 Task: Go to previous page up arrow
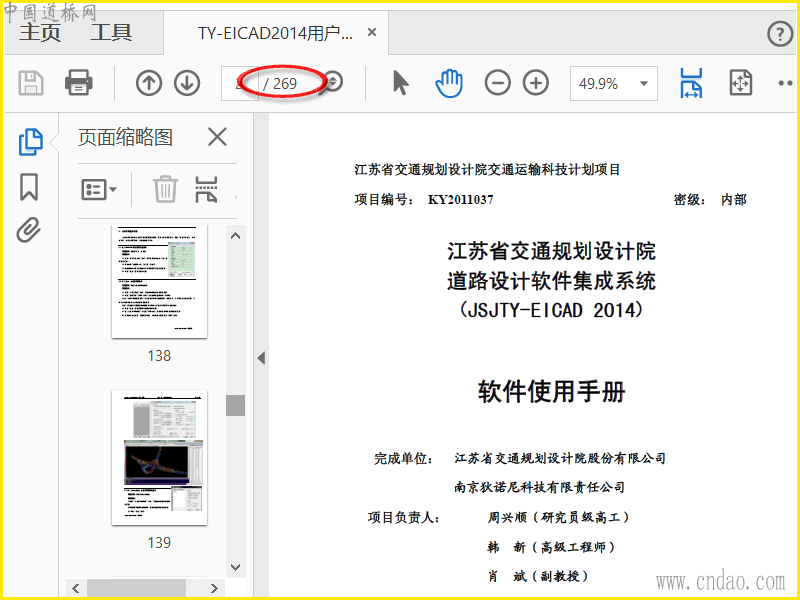(149, 83)
